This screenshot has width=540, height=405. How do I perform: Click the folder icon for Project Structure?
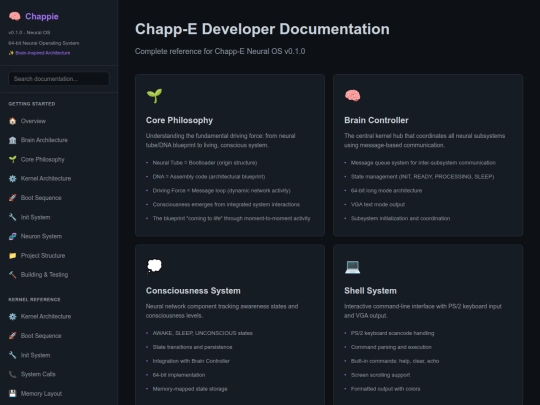pos(13,256)
